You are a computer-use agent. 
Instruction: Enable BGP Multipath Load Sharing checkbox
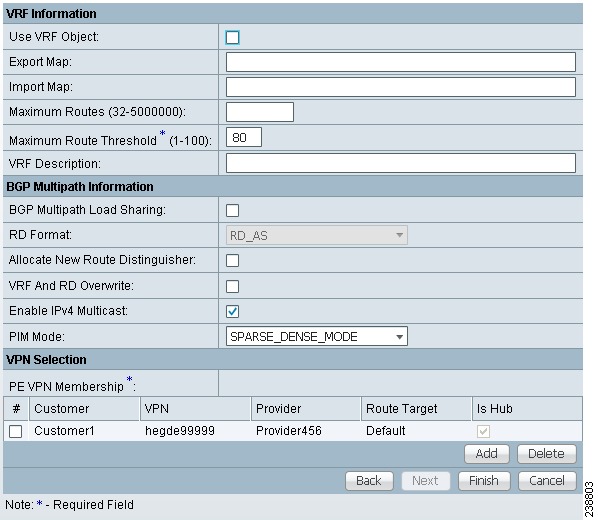[232, 210]
